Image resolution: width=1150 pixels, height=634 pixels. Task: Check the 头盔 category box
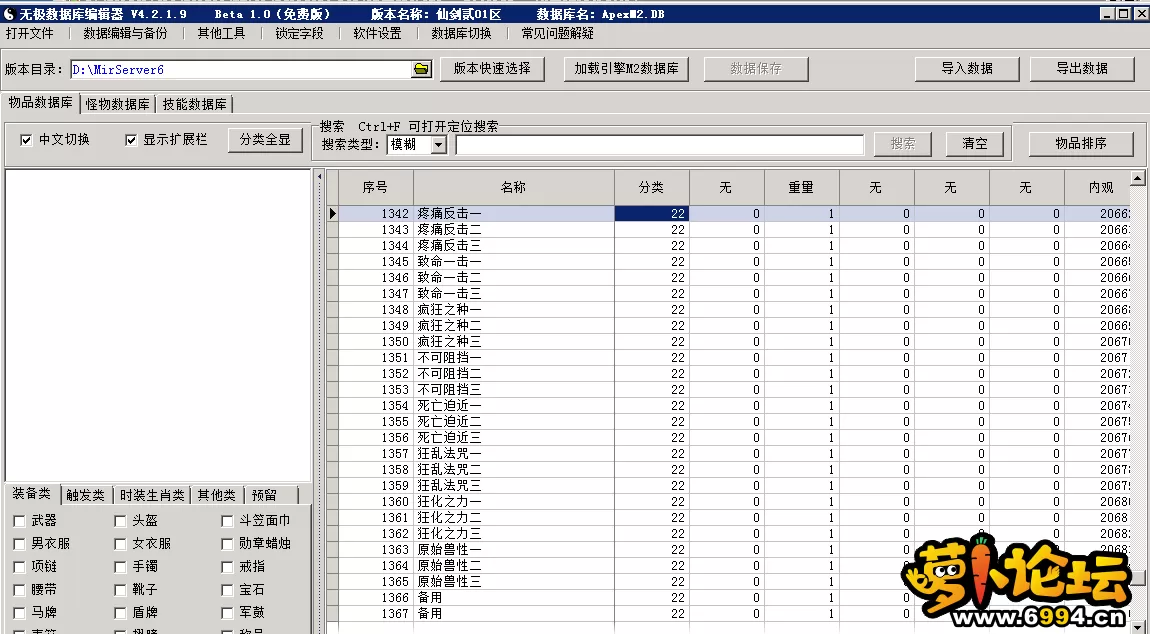pos(120,521)
